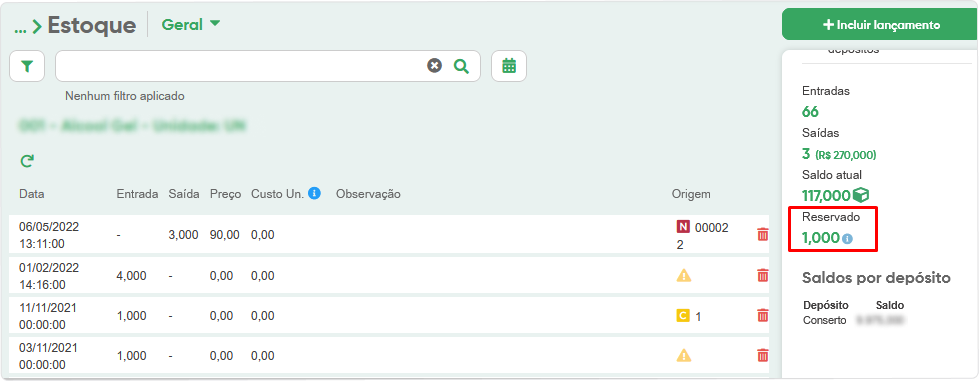Image resolution: width=979 pixels, height=381 pixels.
Task: Click the C origin icon on 11/11/2021 row
Action: pyautogui.click(x=683, y=316)
